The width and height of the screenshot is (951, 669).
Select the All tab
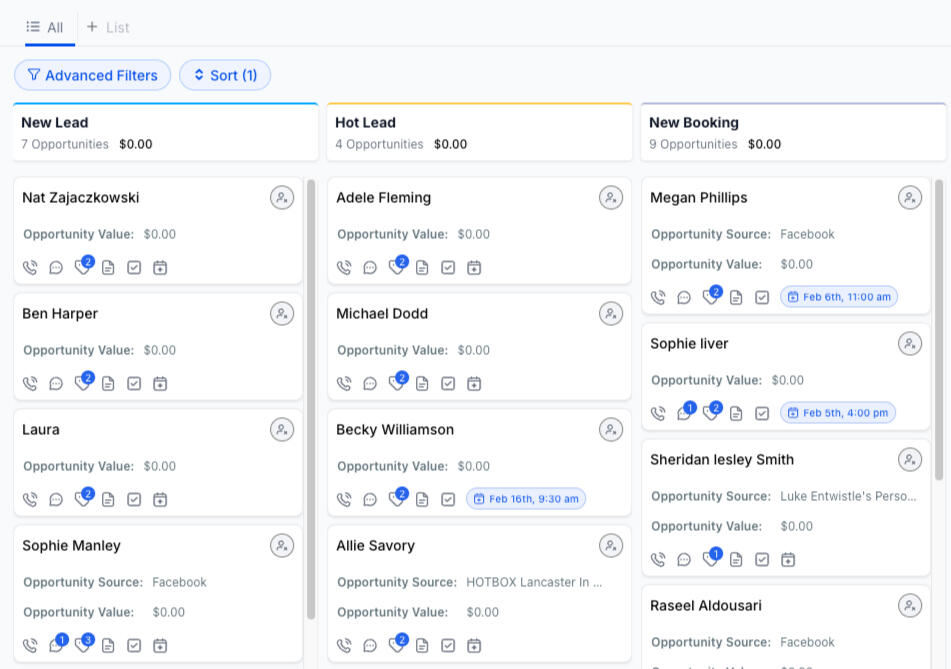tap(45, 27)
